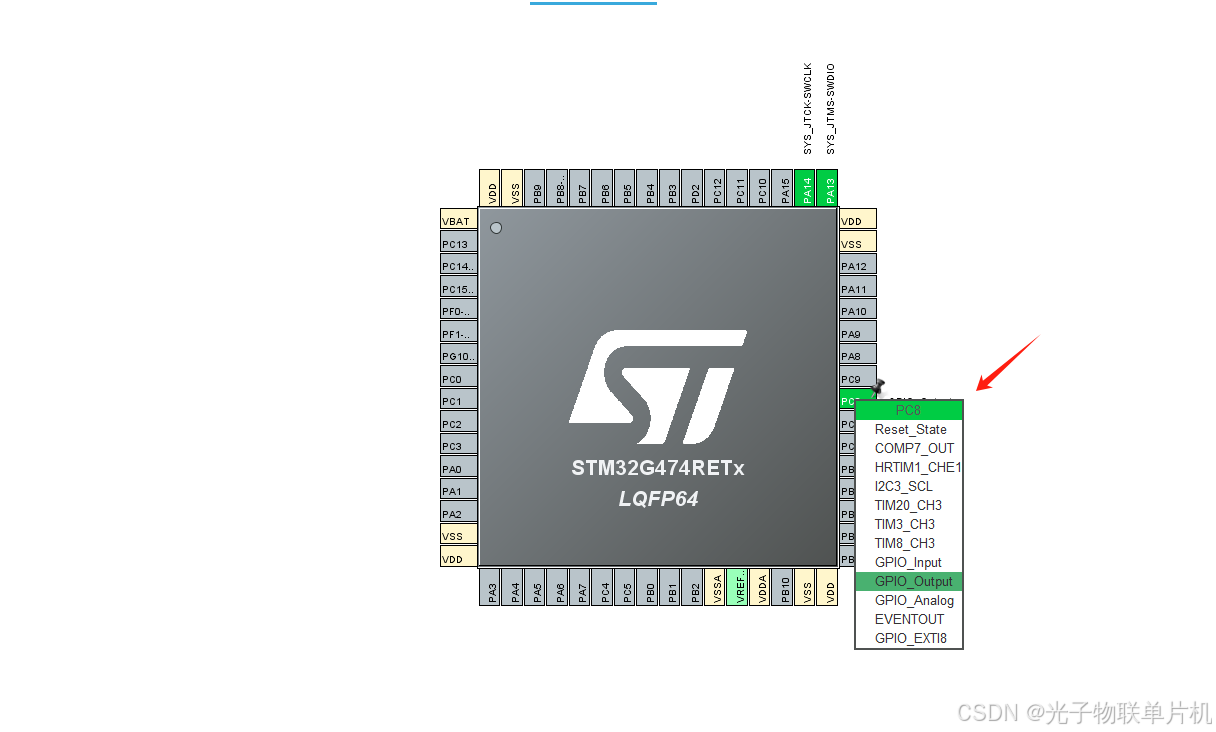Click pin PB1
Screen dimensions: 1216x732
pos(671,587)
